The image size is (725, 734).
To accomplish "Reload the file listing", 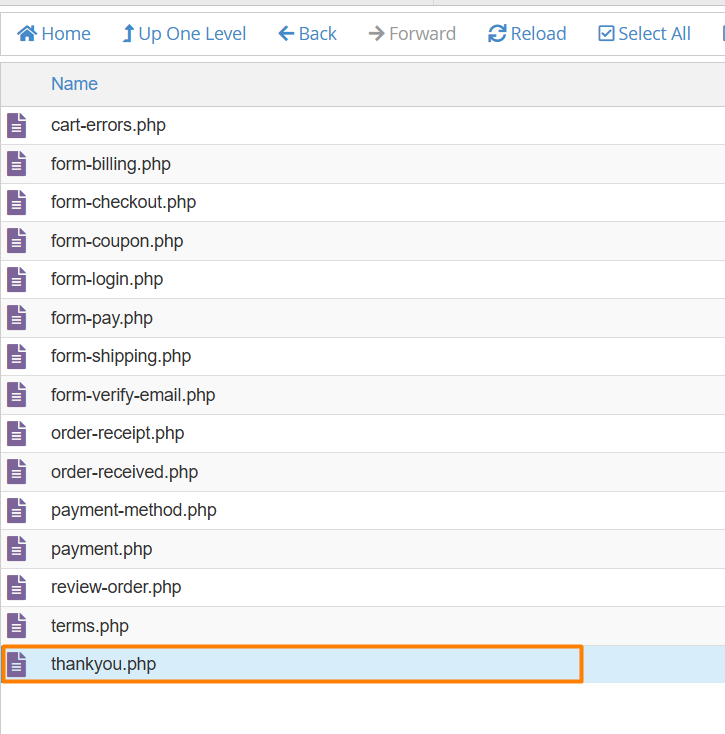I will point(527,34).
